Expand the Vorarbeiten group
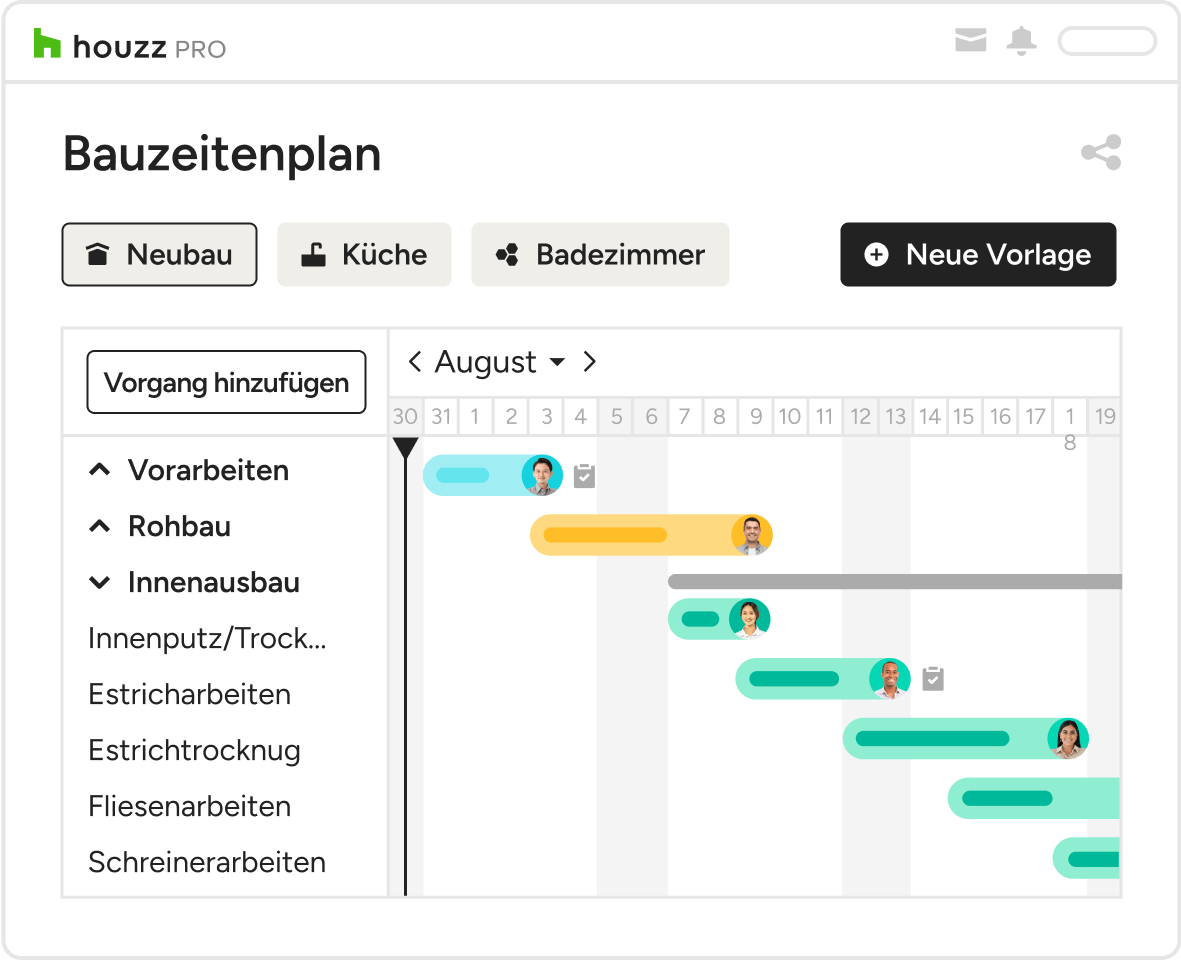The height and width of the screenshot is (960, 1181). (x=99, y=471)
